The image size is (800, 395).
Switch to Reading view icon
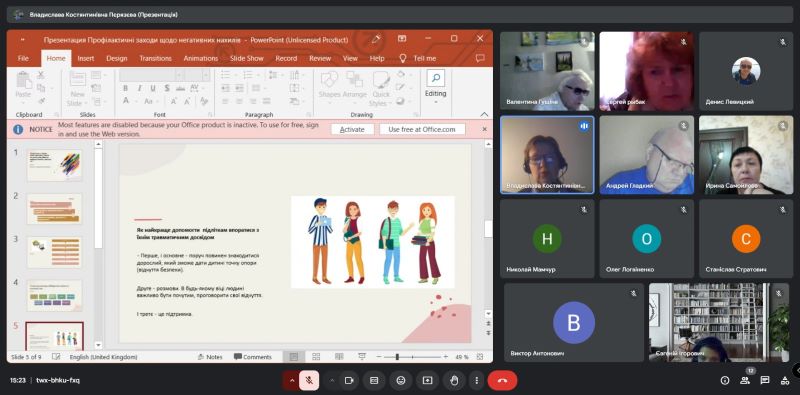click(339, 357)
